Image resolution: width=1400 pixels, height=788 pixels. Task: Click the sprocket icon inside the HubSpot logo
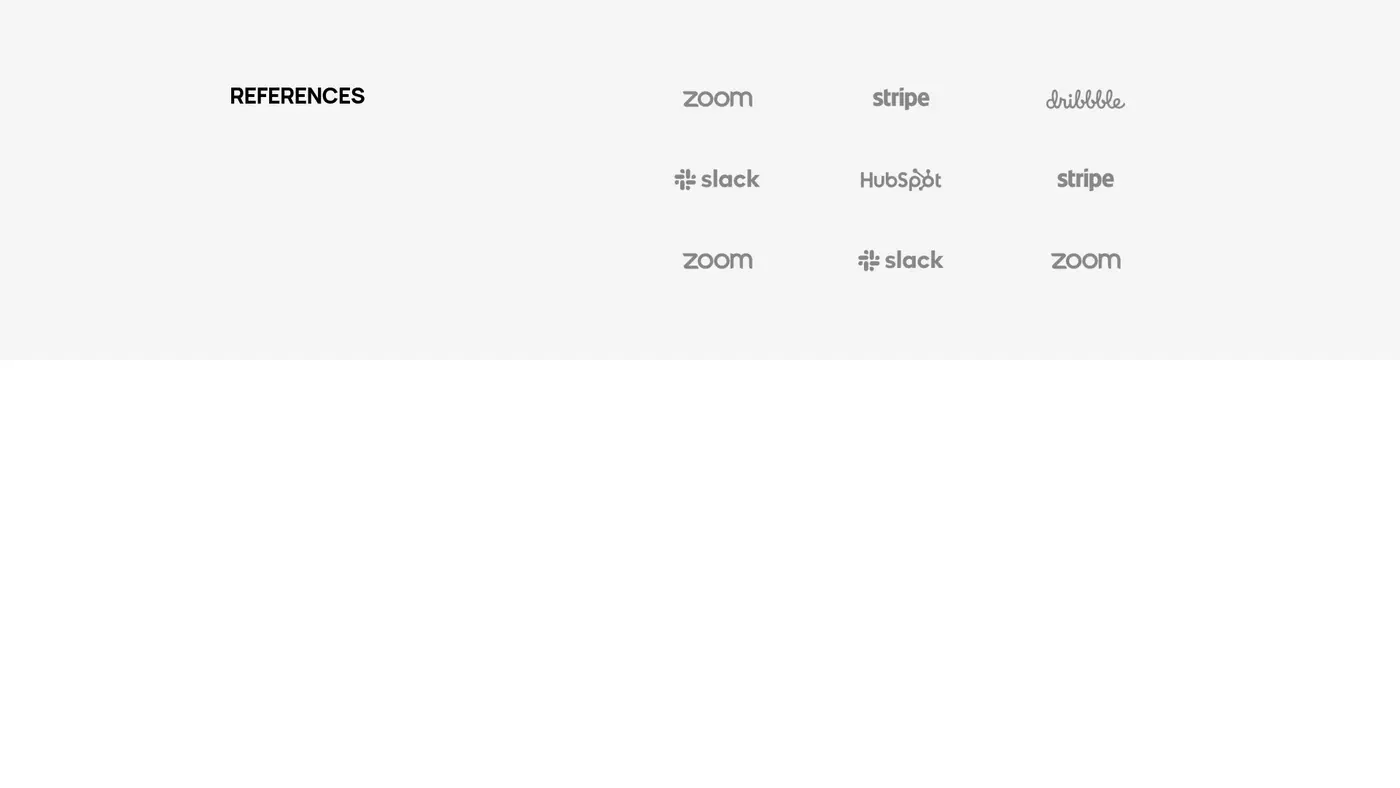click(925, 179)
